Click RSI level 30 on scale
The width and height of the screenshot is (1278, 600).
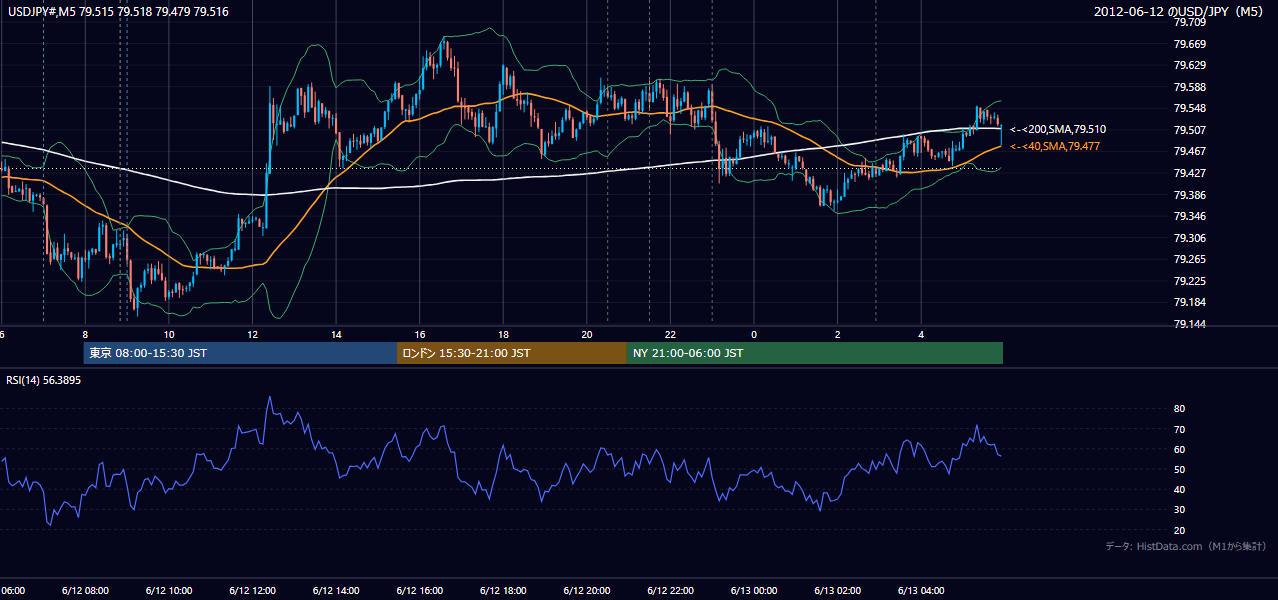coord(1180,510)
